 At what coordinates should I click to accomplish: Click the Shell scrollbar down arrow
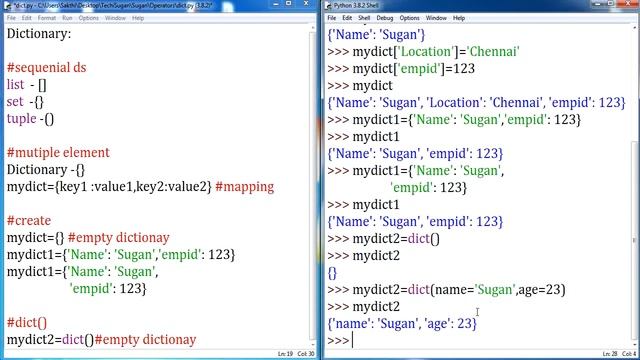click(x=635, y=345)
